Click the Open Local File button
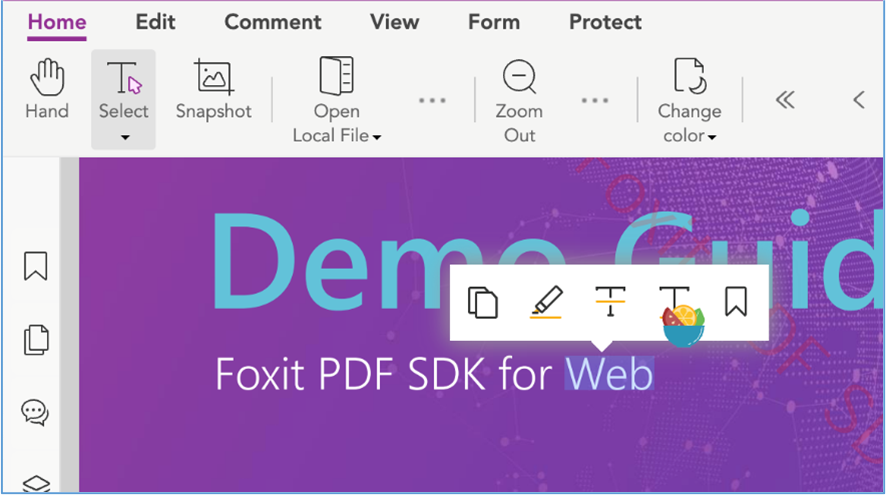Image resolution: width=886 pixels, height=495 pixels. [x=337, y=99]
